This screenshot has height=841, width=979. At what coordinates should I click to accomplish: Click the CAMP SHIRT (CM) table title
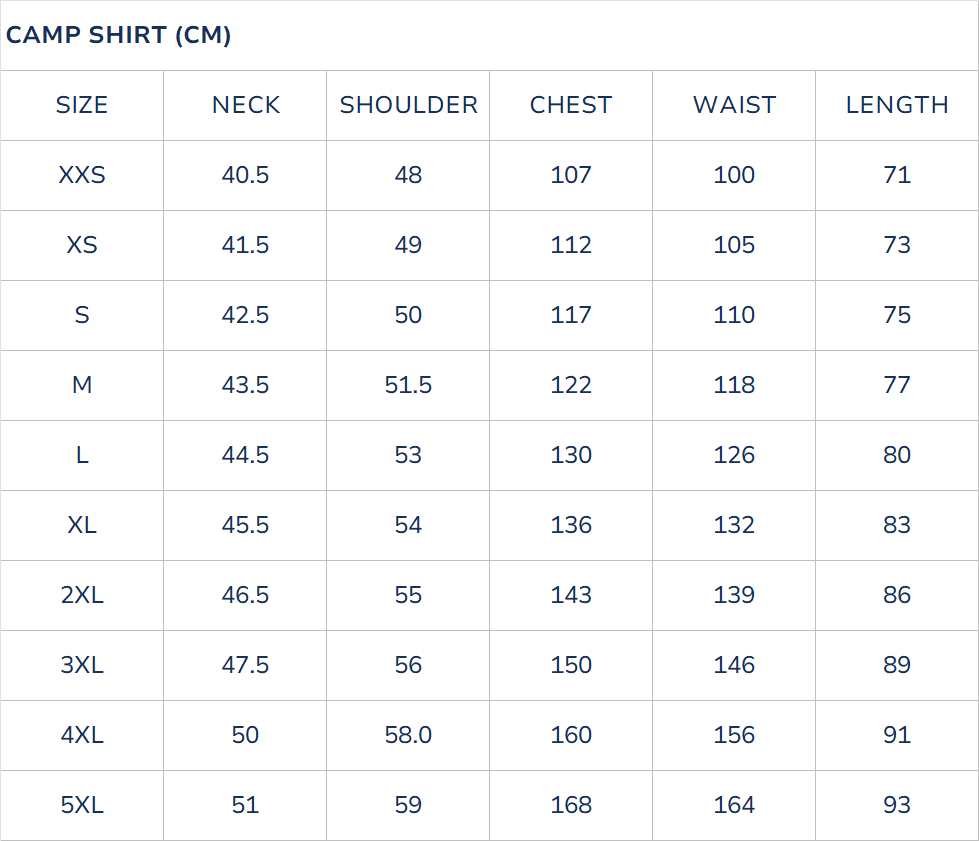tap(118, 35)
